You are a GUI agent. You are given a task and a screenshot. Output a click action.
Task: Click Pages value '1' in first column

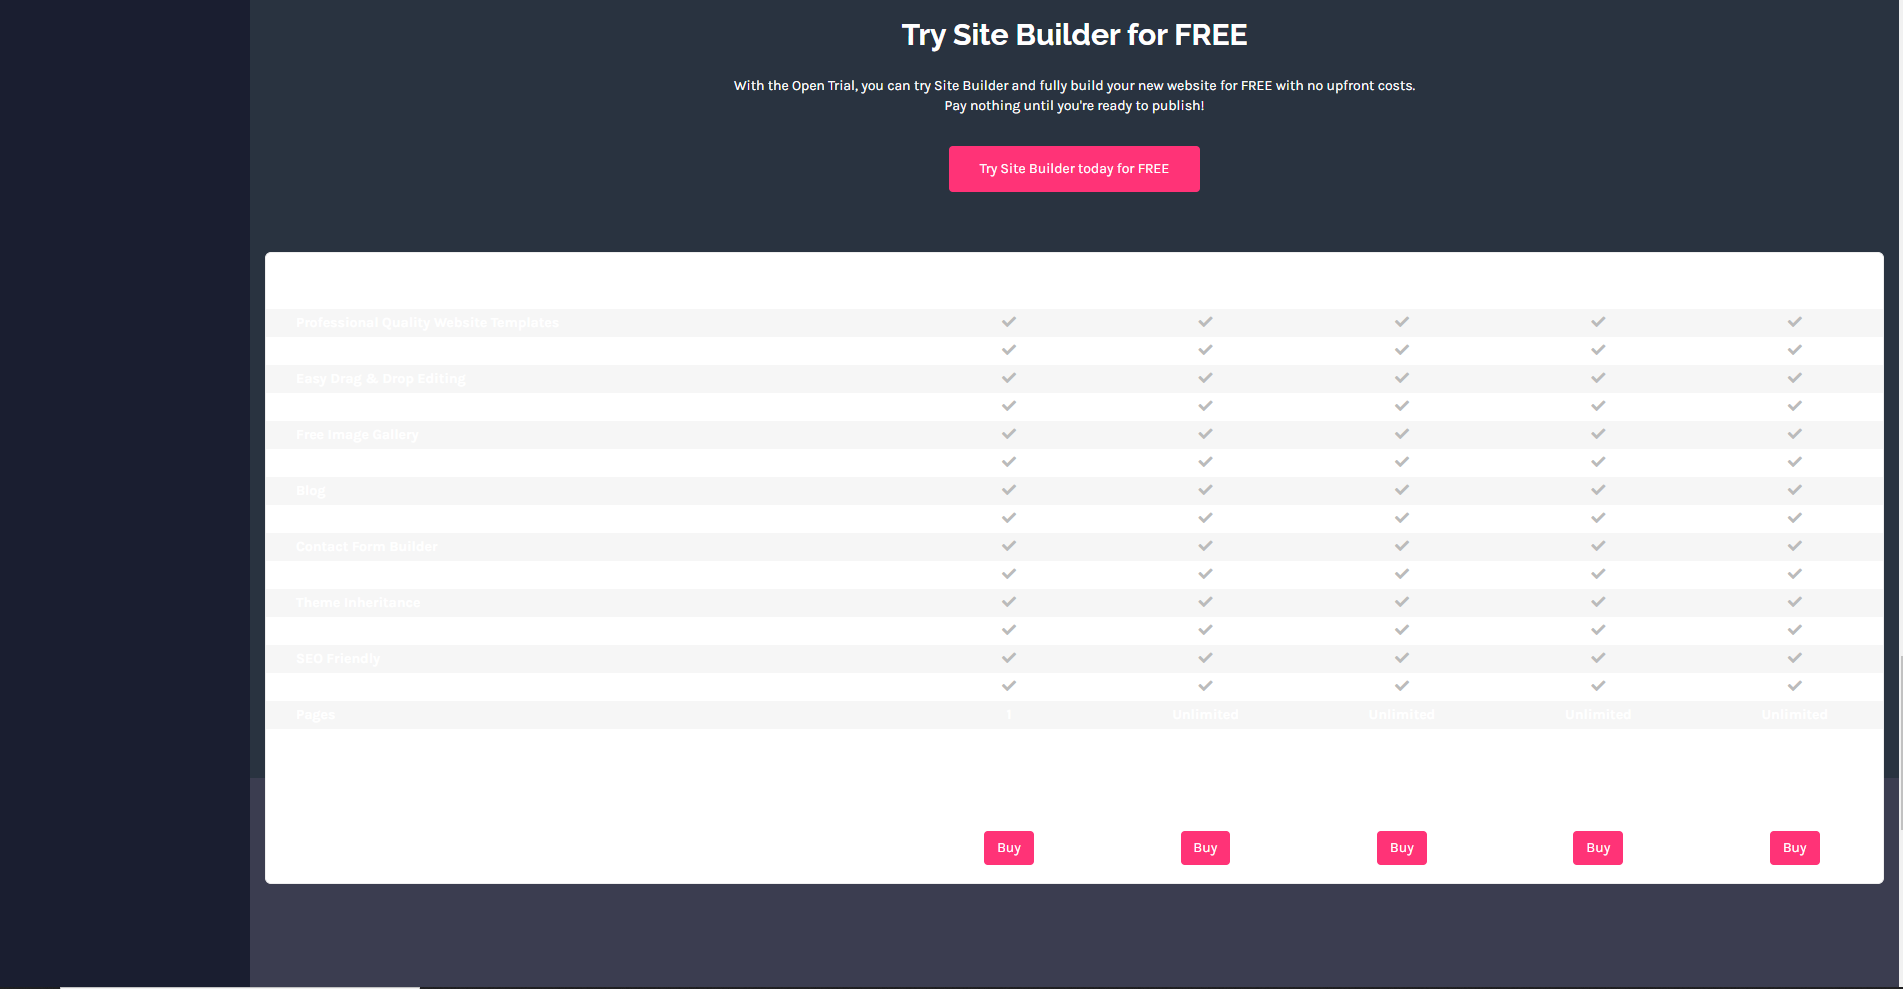point(1009,715)
